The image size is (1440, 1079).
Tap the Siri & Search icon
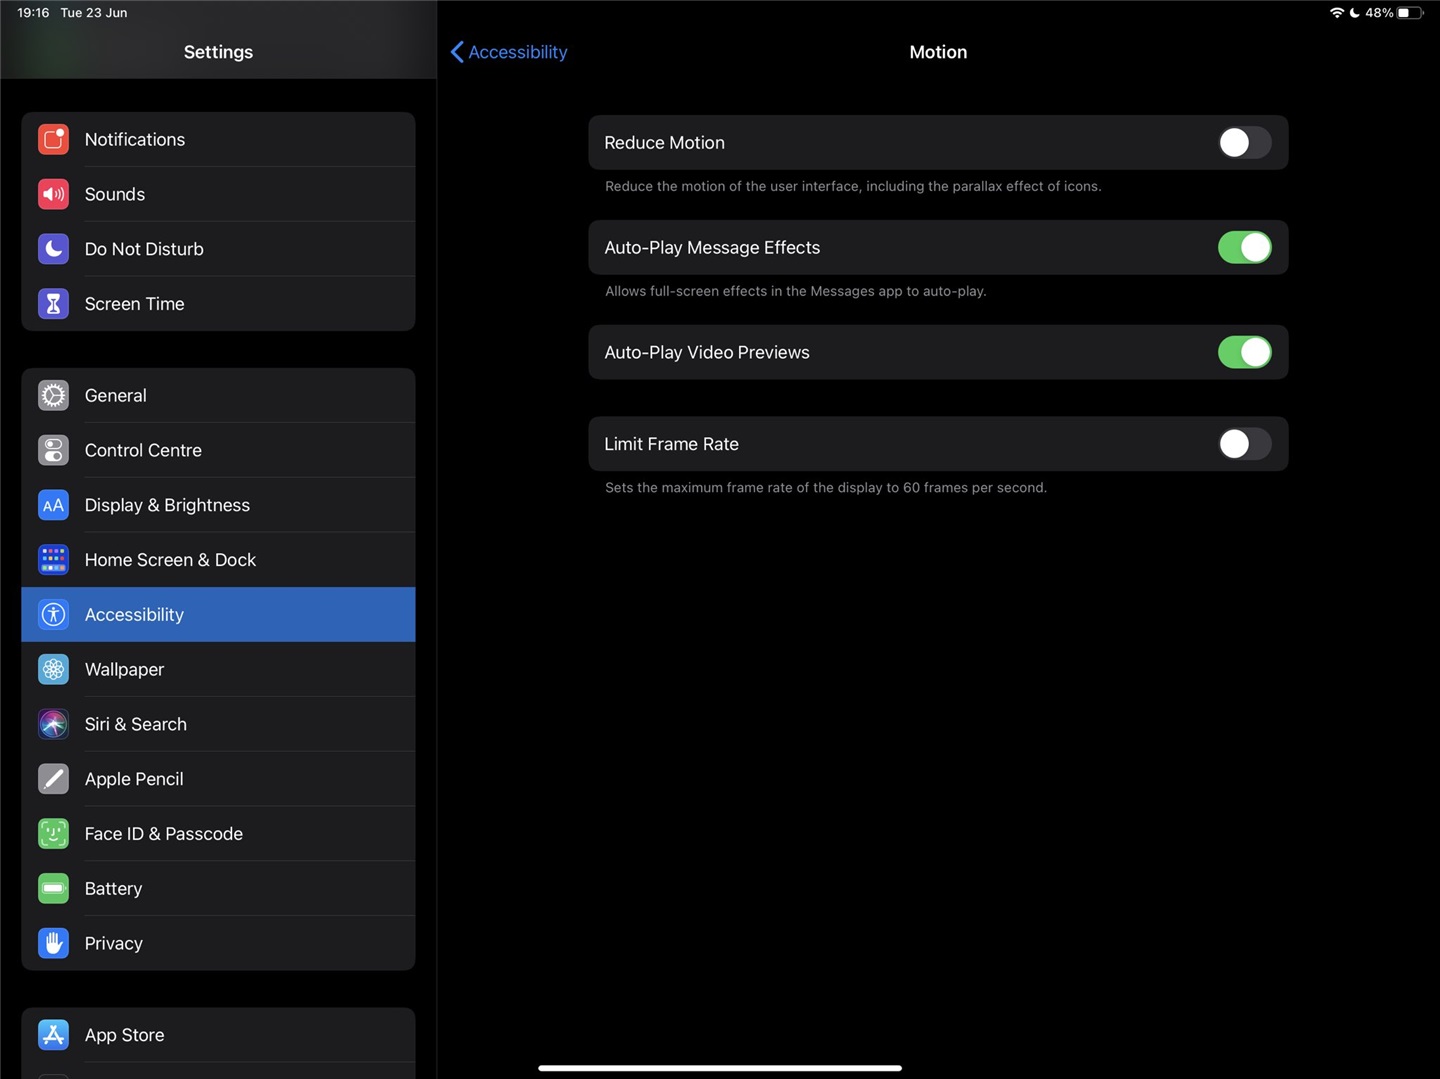(x=53, y=724)
